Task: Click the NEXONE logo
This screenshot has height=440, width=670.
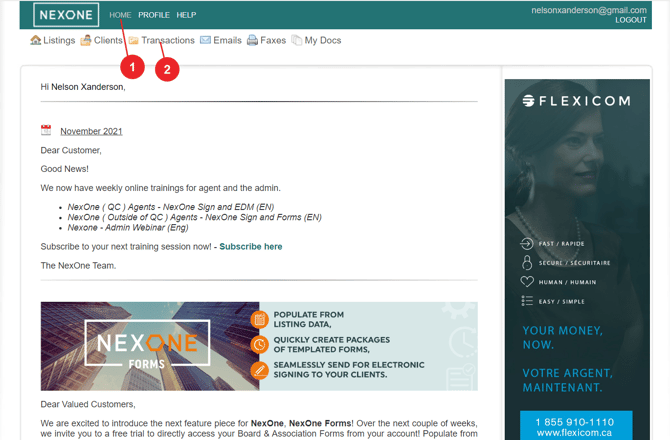Action: 66,15
